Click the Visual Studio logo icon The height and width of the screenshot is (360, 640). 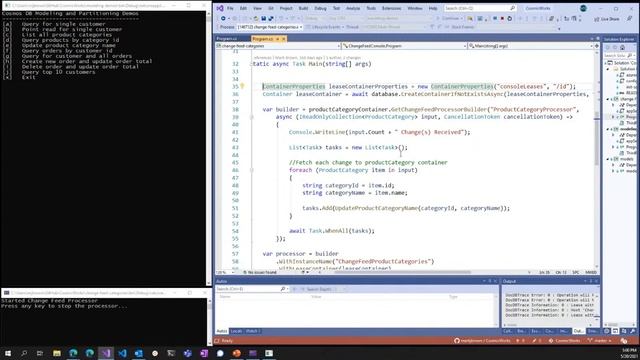coord(220,8)
